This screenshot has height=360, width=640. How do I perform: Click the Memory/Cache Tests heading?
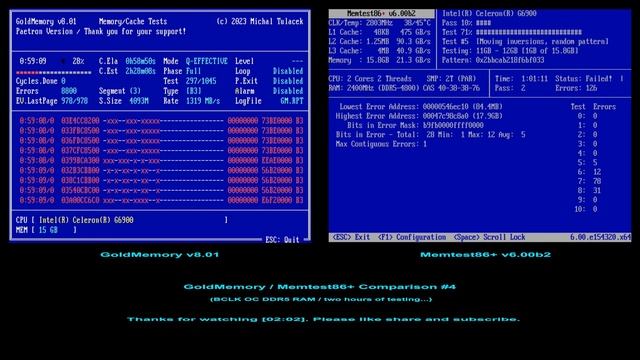pyautogui.click(x=133, y=21)
